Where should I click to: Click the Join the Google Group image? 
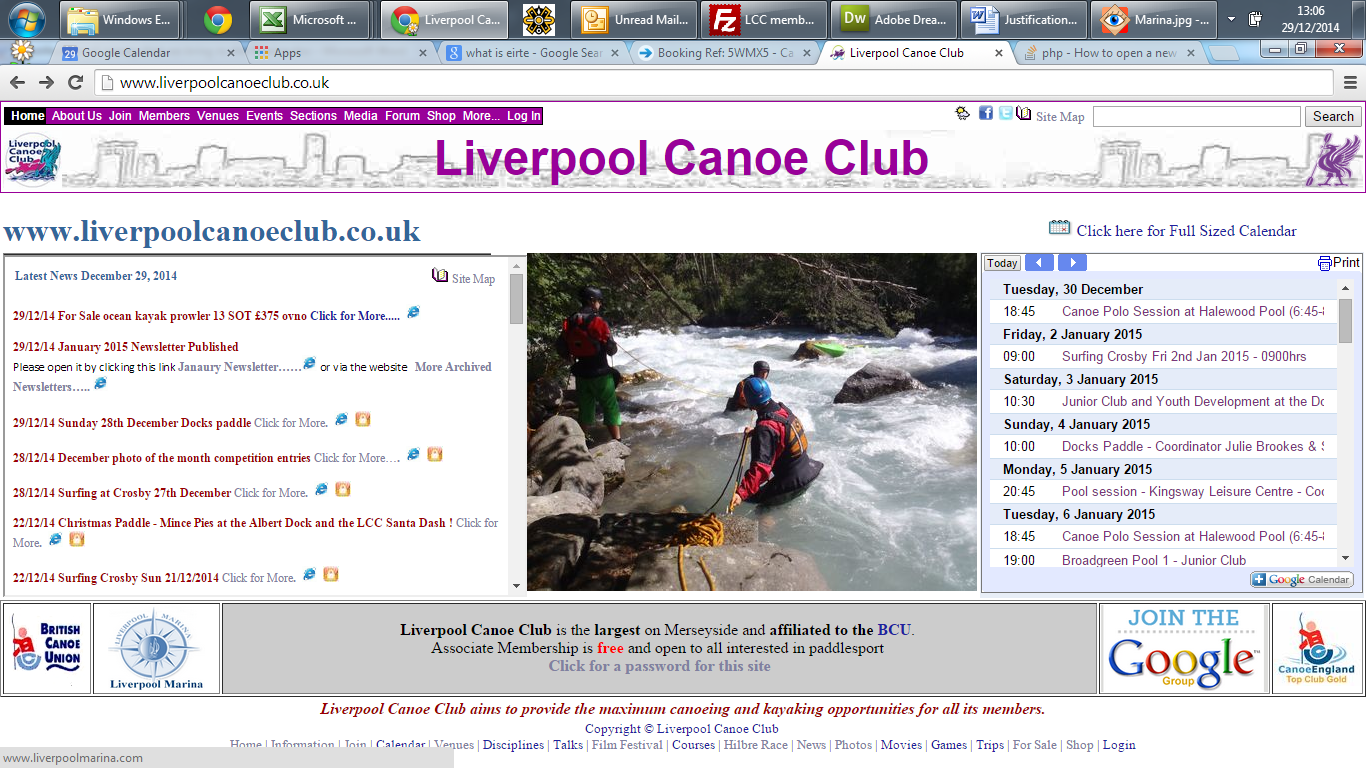[1184, 648]
